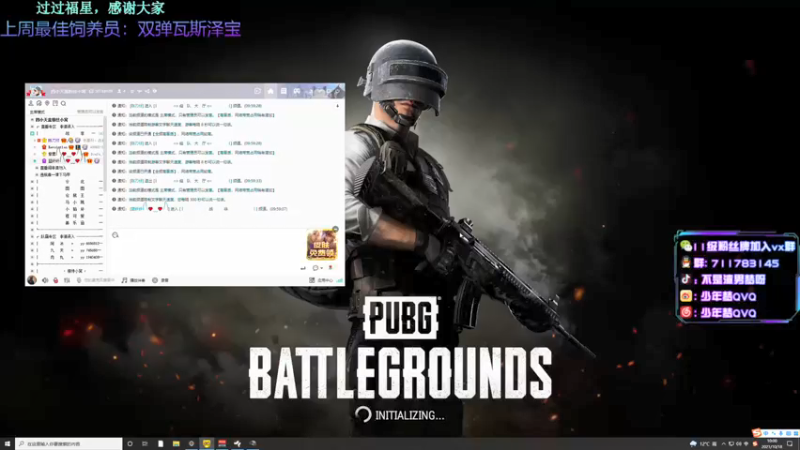Click the green signal bars in YY bottom bar
Image resolution: width=800 pixels, height=450 pixels.
point(340,280)
